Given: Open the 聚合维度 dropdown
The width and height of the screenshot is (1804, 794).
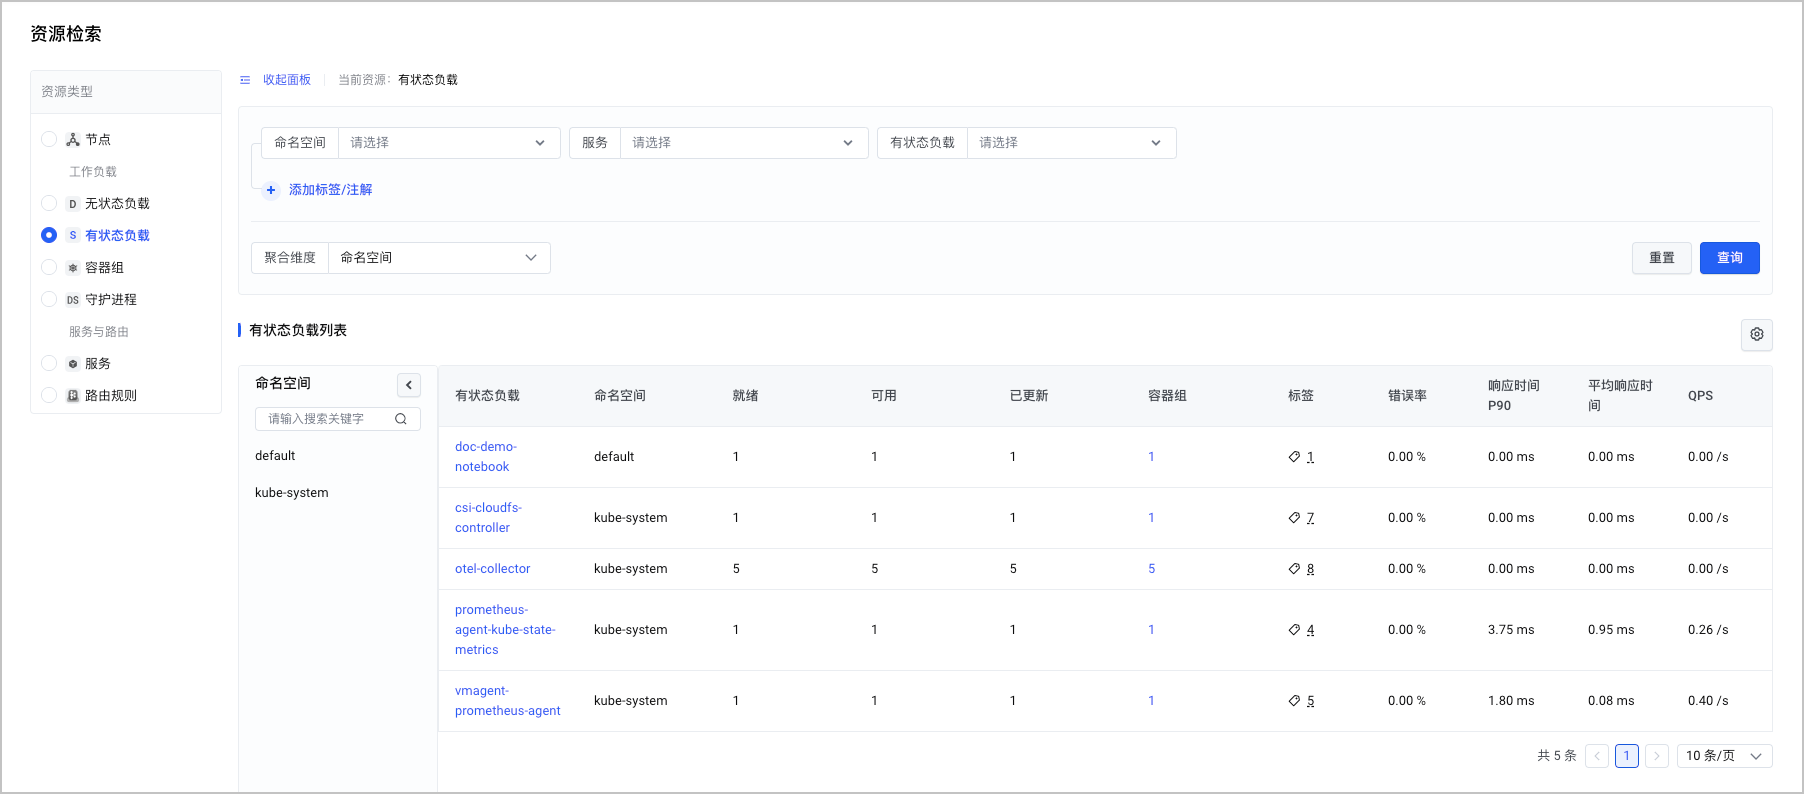Looking at the screenshot, I should click(439, 258).
